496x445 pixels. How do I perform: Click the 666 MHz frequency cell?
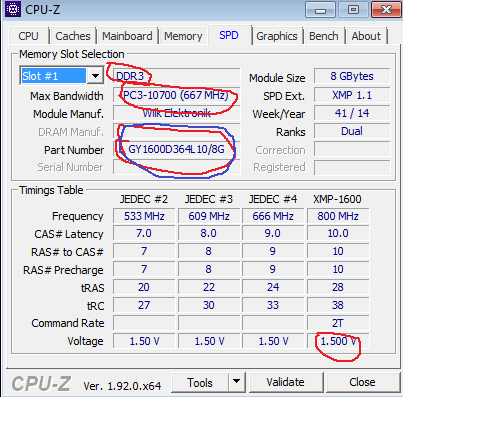point(273,216)
